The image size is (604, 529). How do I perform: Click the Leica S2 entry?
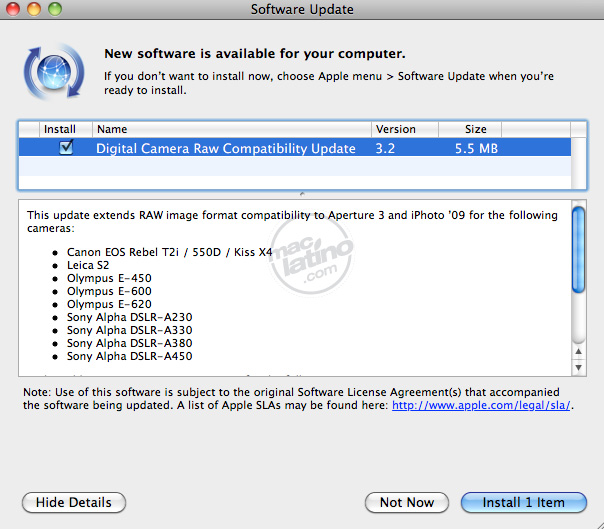tap(88, 265)
